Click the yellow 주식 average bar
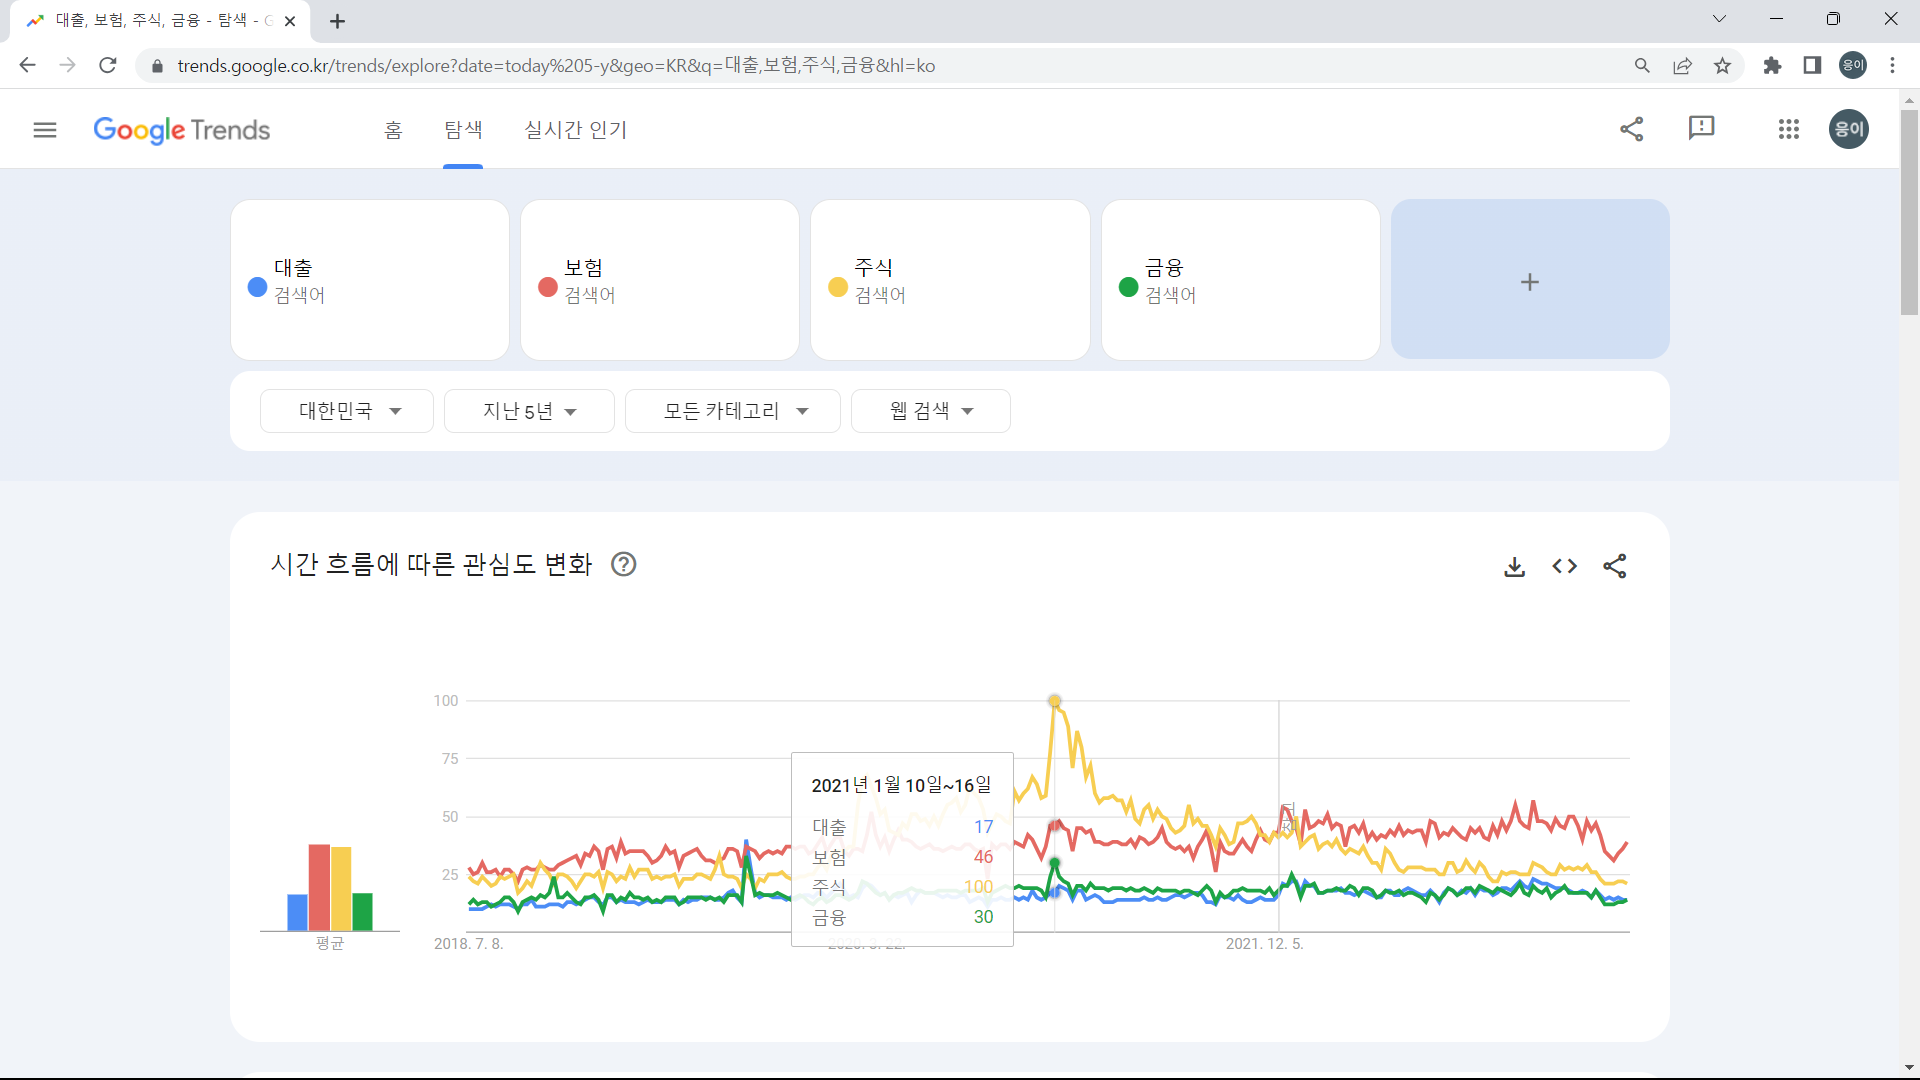Image resolution: width=1920 pixels, height=1080 pixels. pyautogui.click(x=341, y=890)
